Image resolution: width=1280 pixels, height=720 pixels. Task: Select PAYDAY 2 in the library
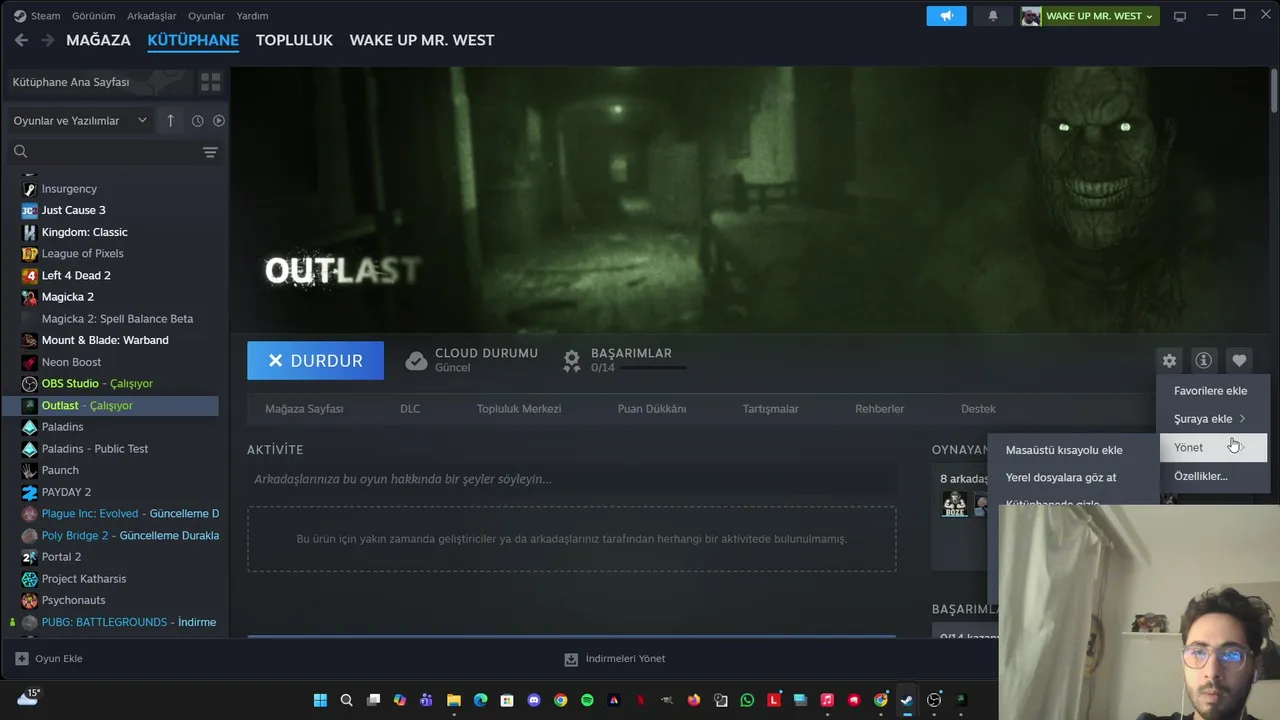pos(66,492)
